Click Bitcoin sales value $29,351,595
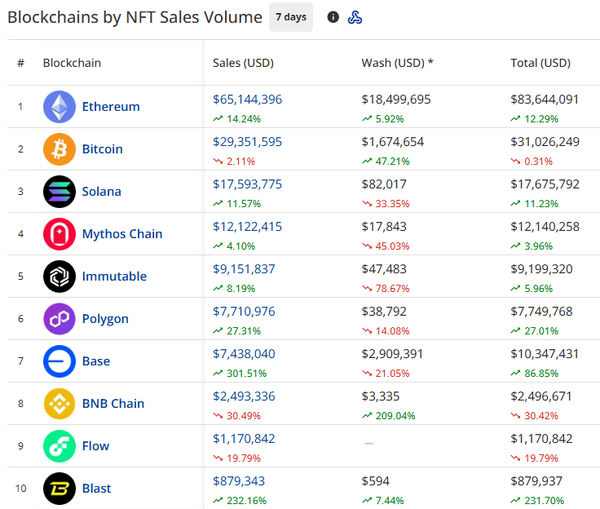 click(x=247, y=142)
